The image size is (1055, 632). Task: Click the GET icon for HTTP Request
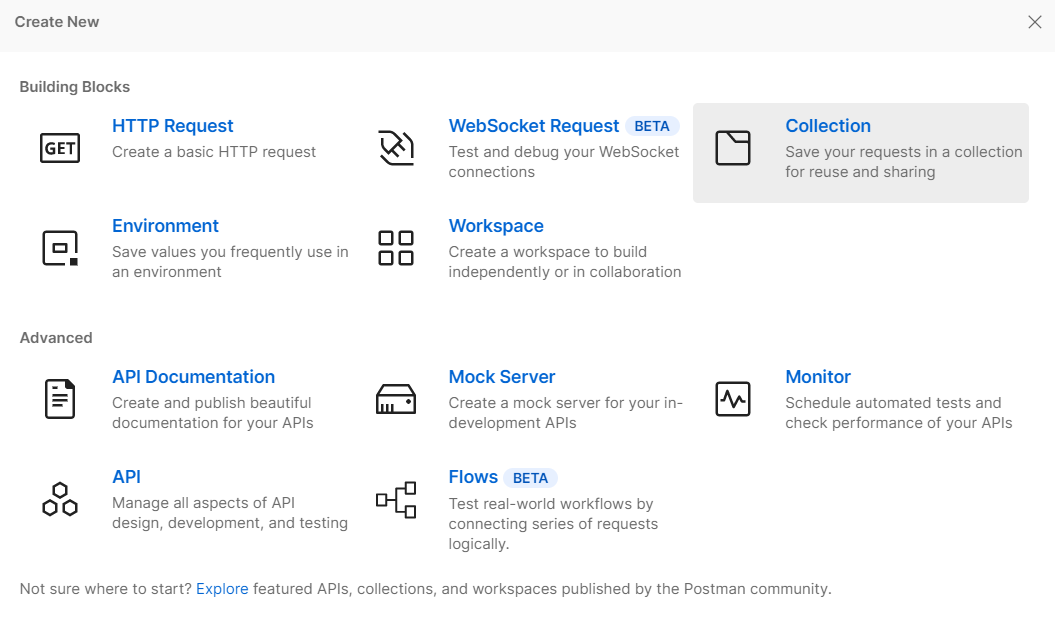point(60,148)
